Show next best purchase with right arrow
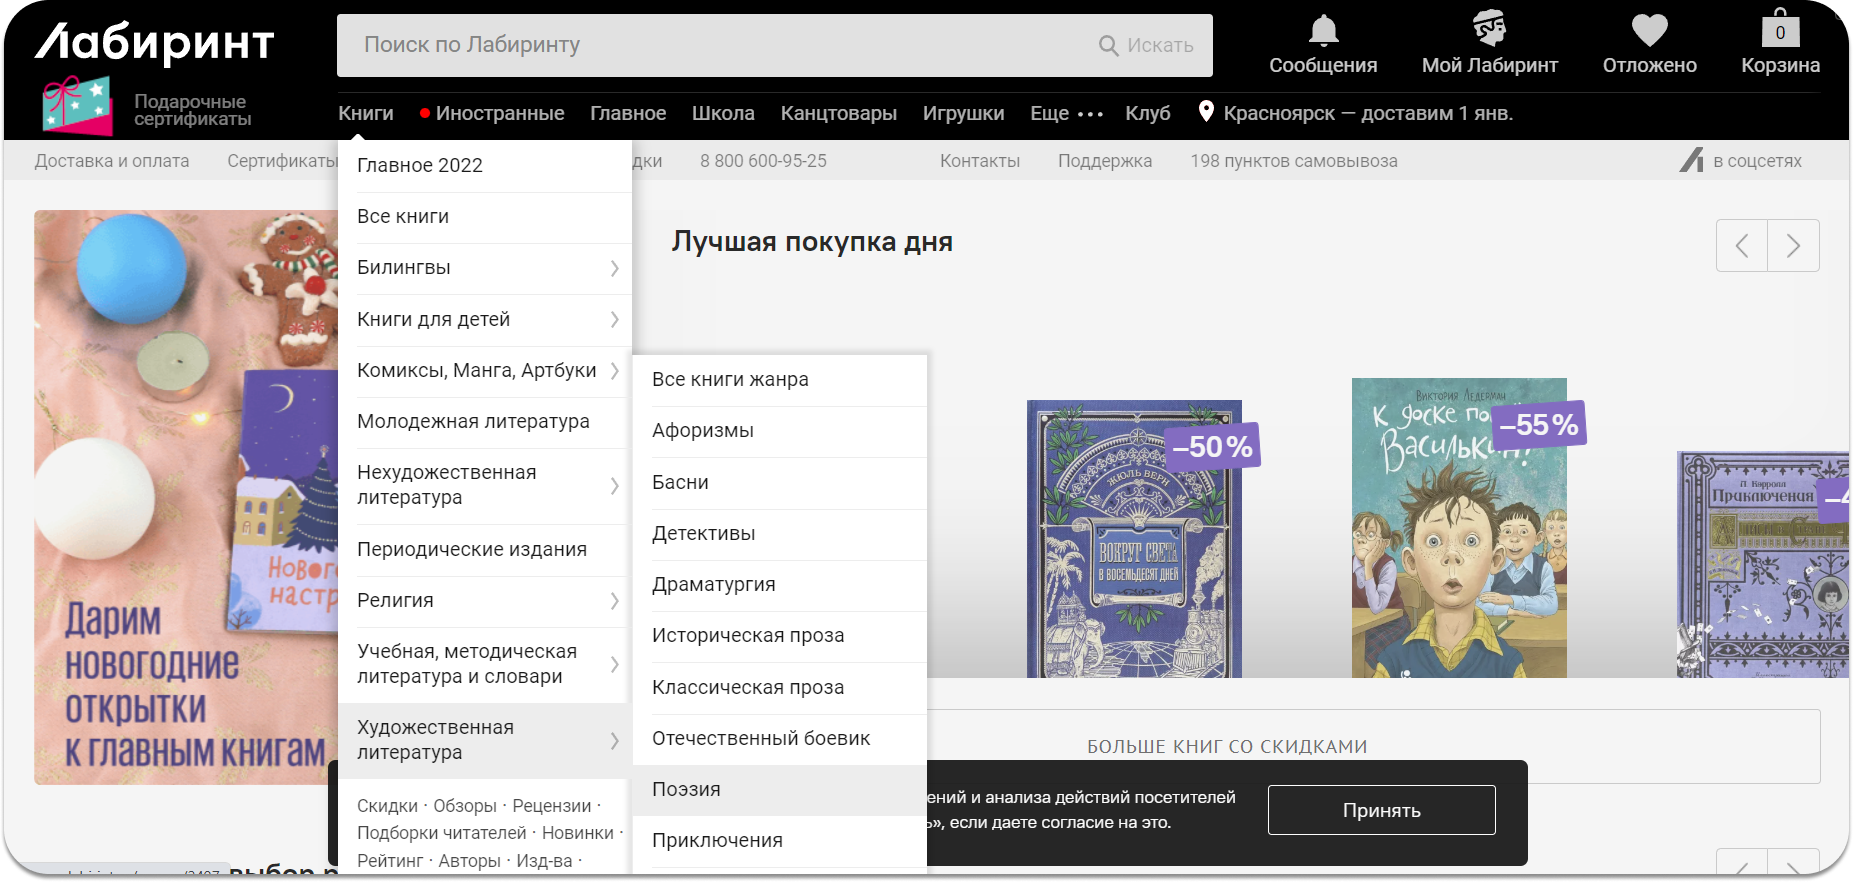1853x882 pixels. [1793, 246]
